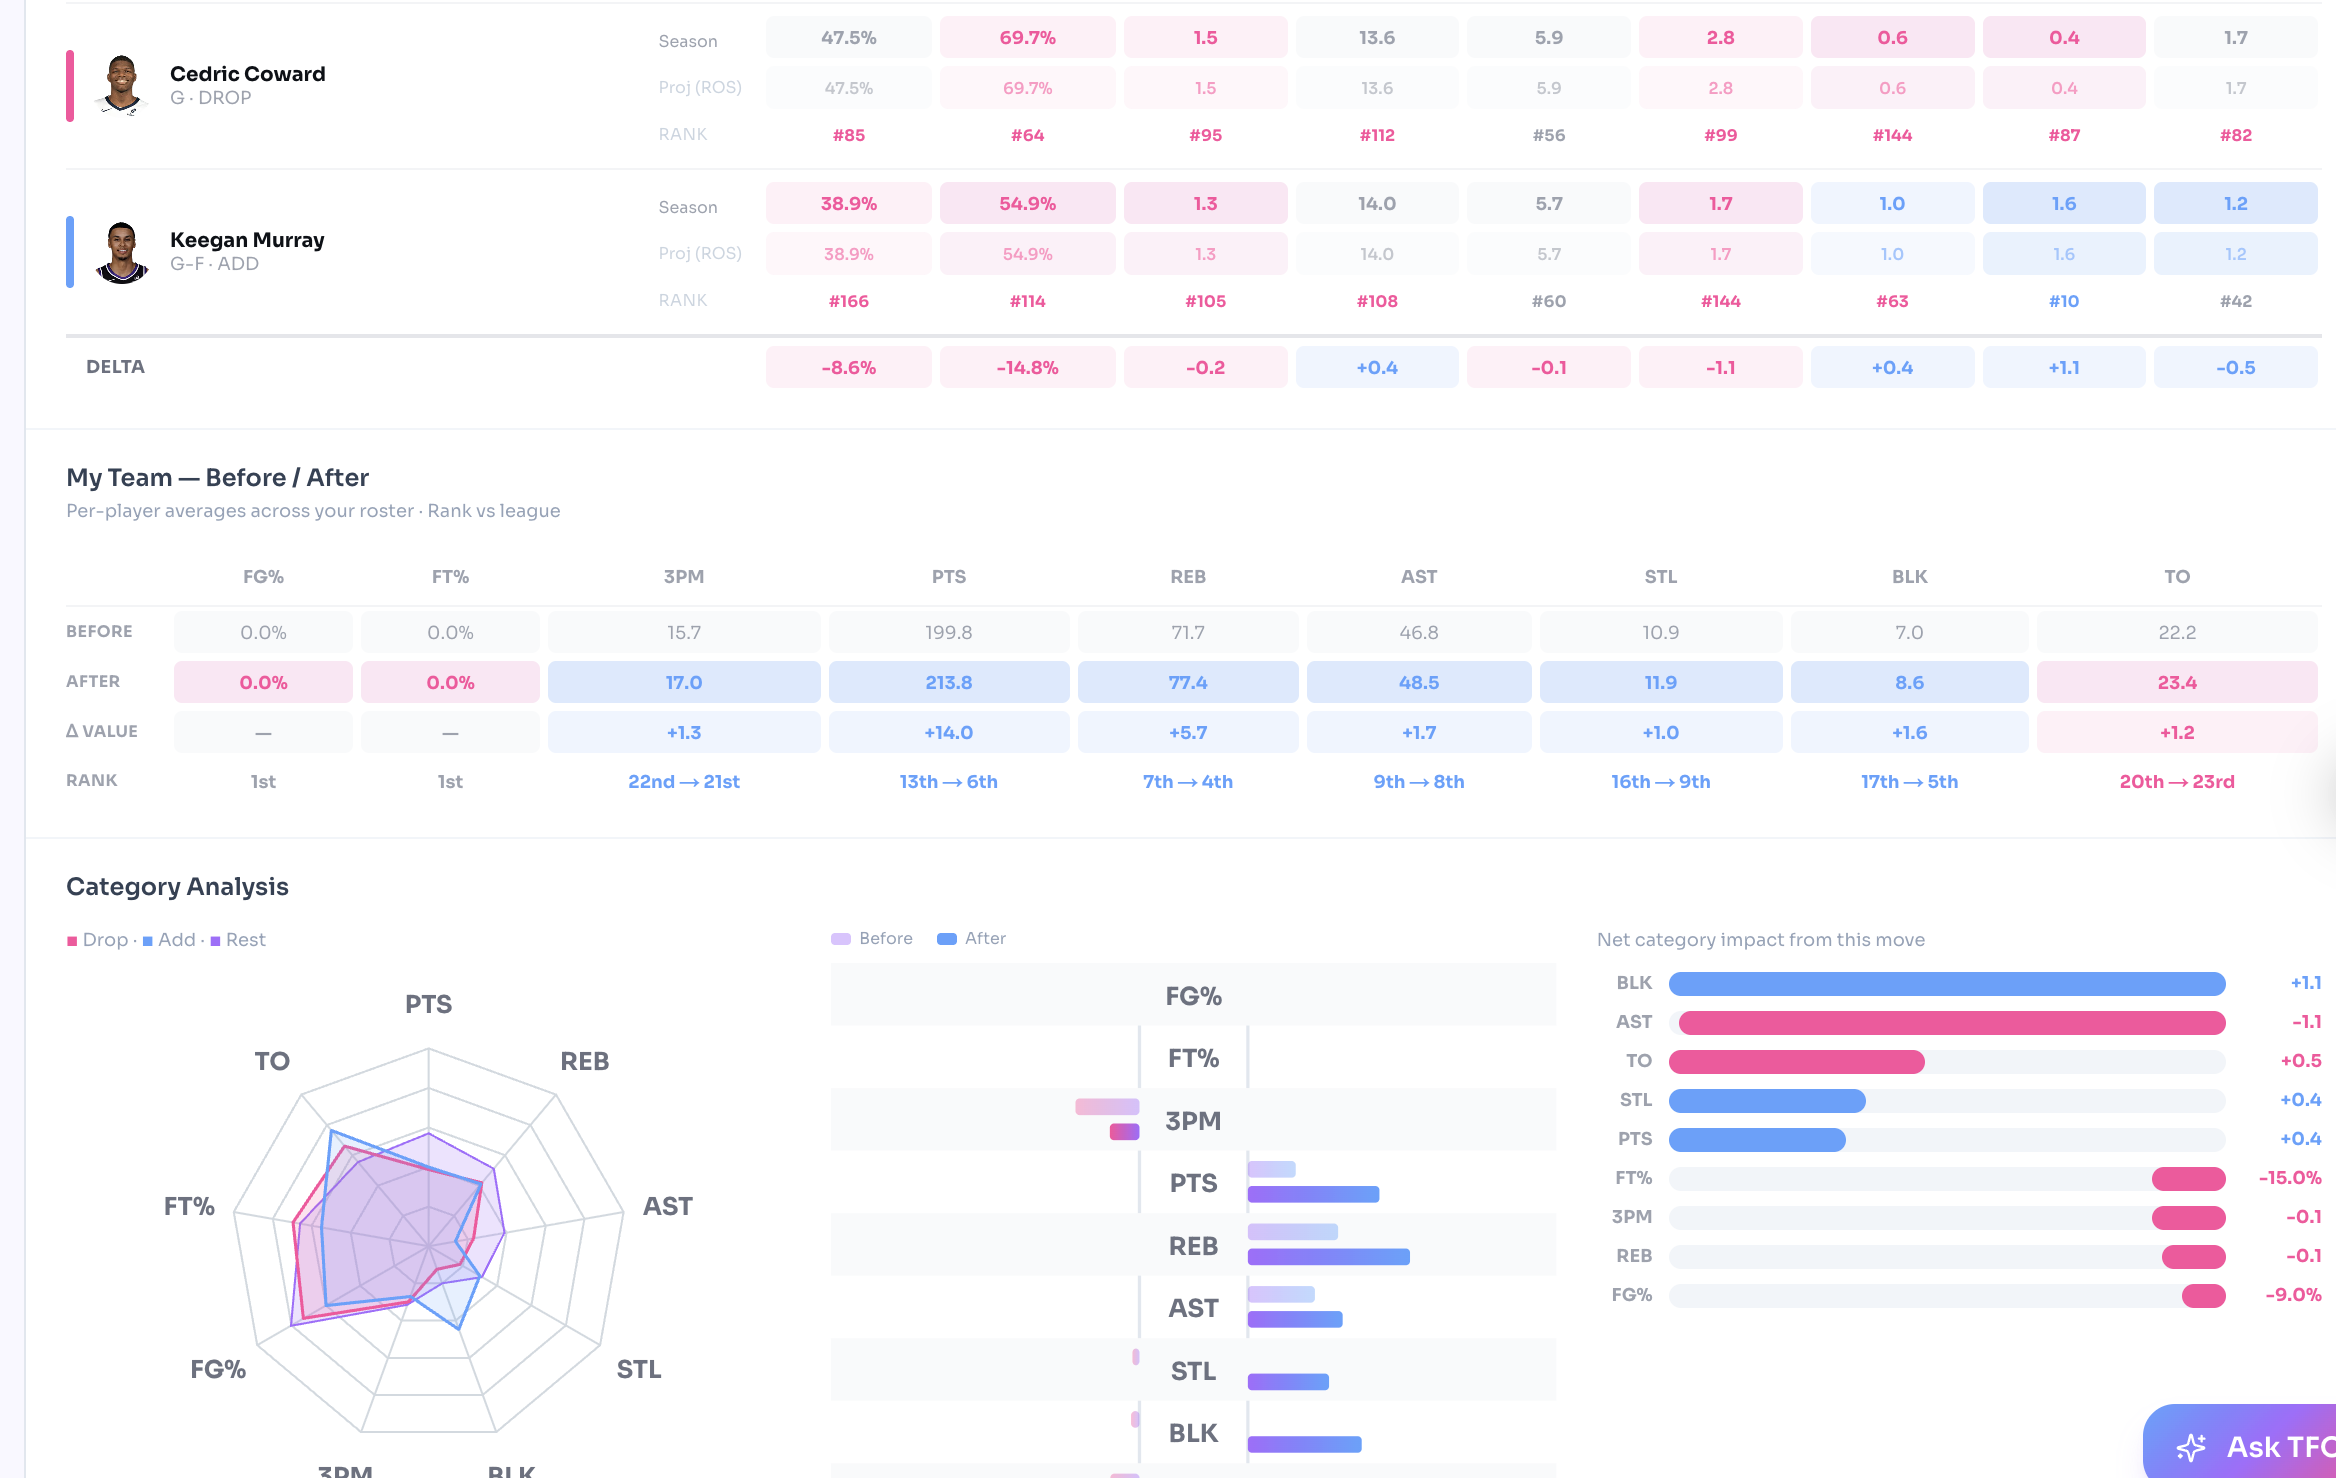Click Cedric Coward's player headshot
The height and width of the screenshot is (1478, 2336).
coord(122,86)
